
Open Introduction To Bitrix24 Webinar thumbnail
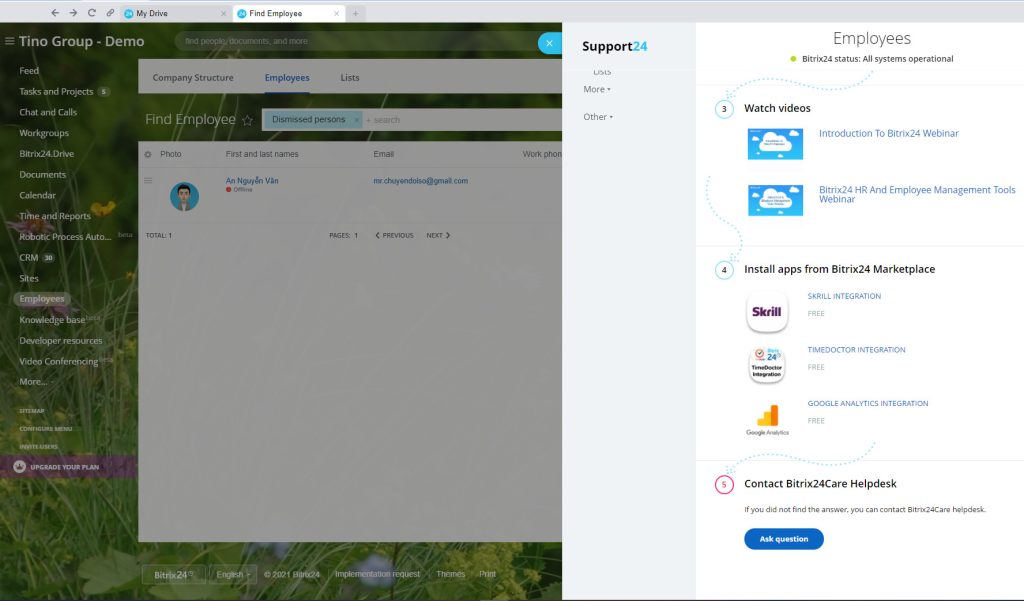(775, 144)
